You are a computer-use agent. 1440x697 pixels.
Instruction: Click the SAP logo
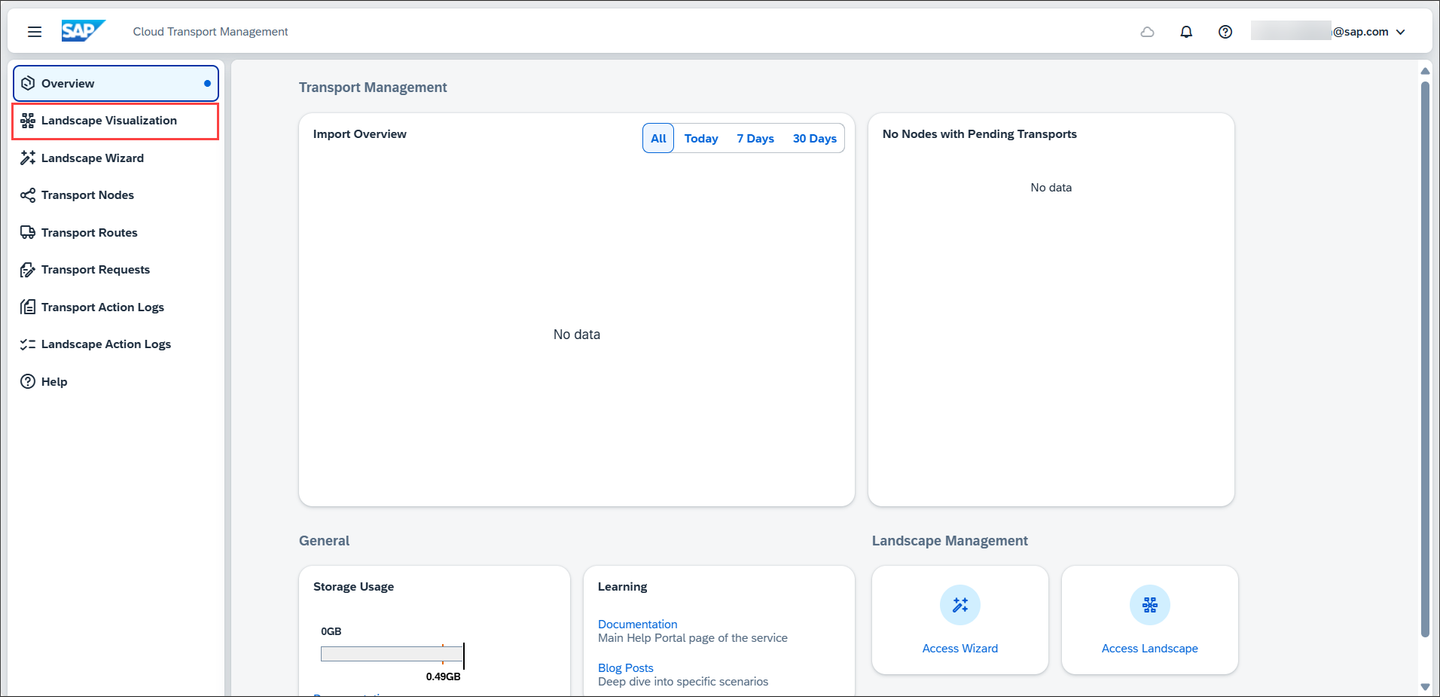tap(83, 31)
